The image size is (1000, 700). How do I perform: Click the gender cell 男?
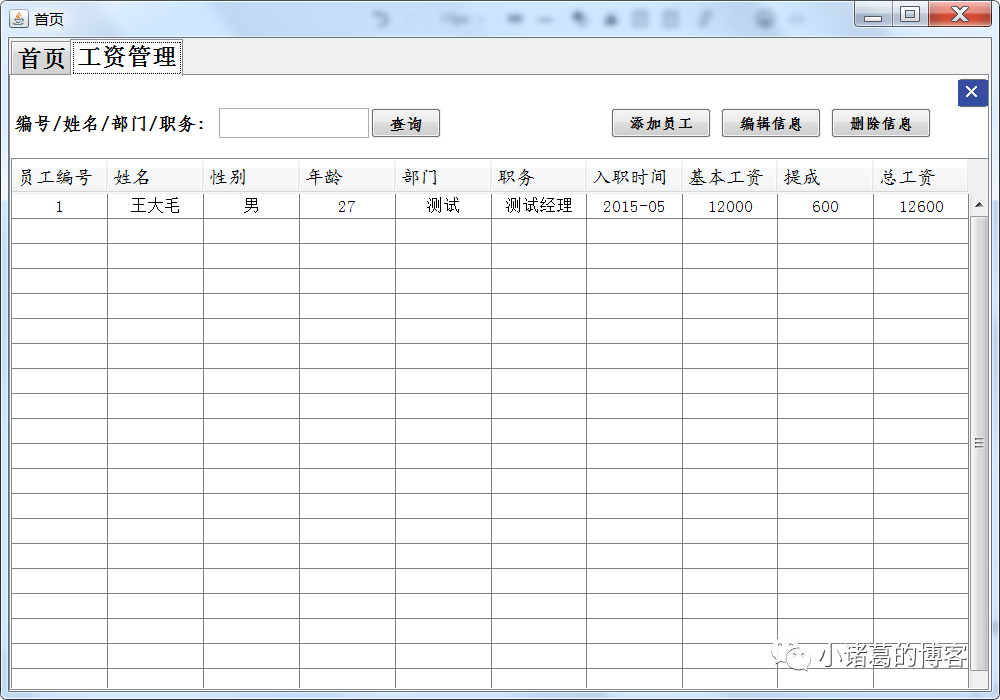coord(251,206)
